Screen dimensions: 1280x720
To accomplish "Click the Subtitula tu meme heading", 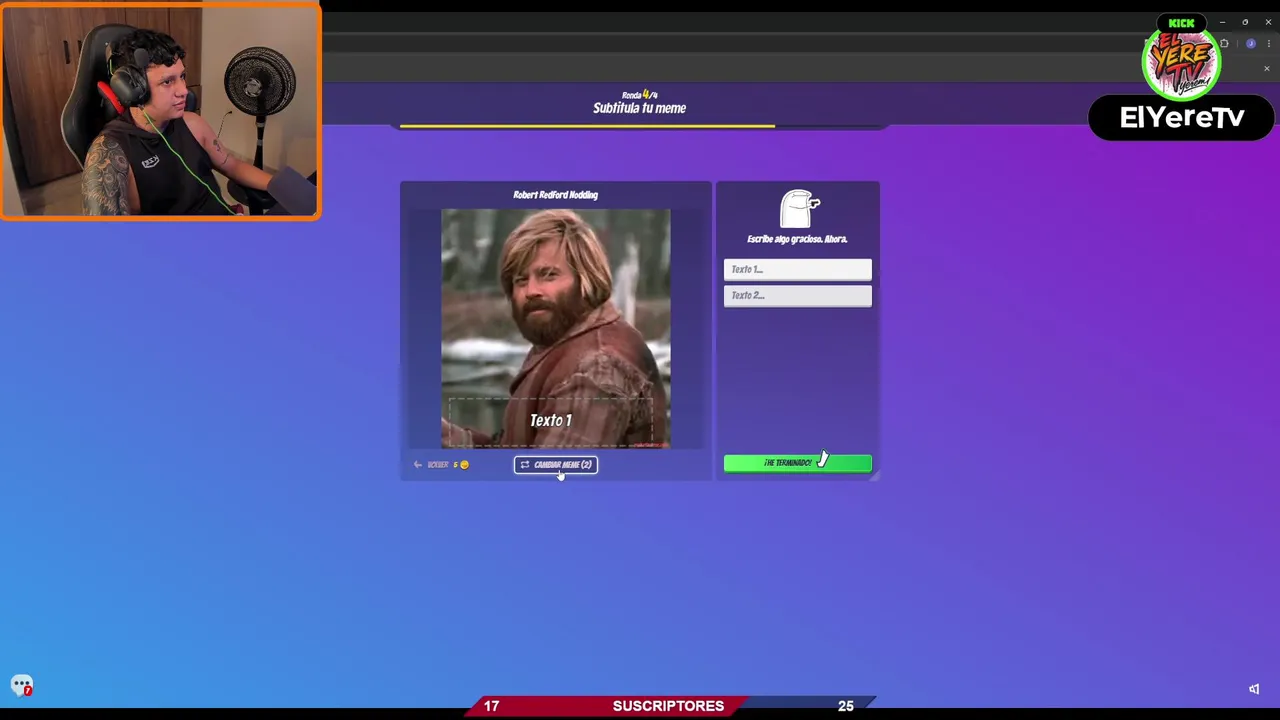I will (x=639, y=108).
